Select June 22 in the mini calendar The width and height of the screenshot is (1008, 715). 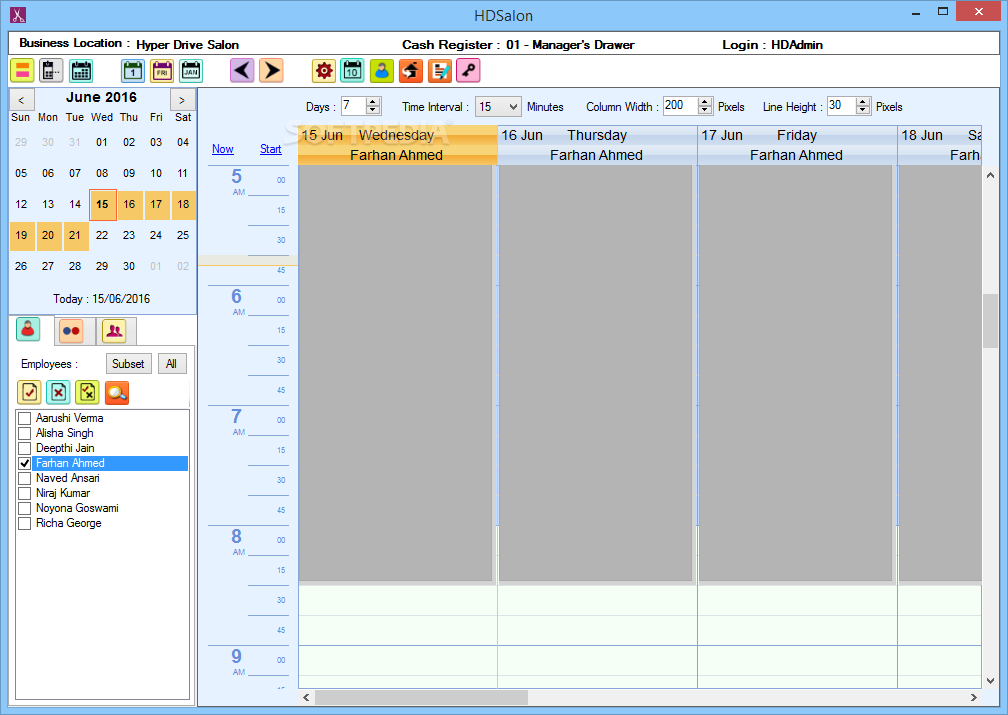pos(102,235)
